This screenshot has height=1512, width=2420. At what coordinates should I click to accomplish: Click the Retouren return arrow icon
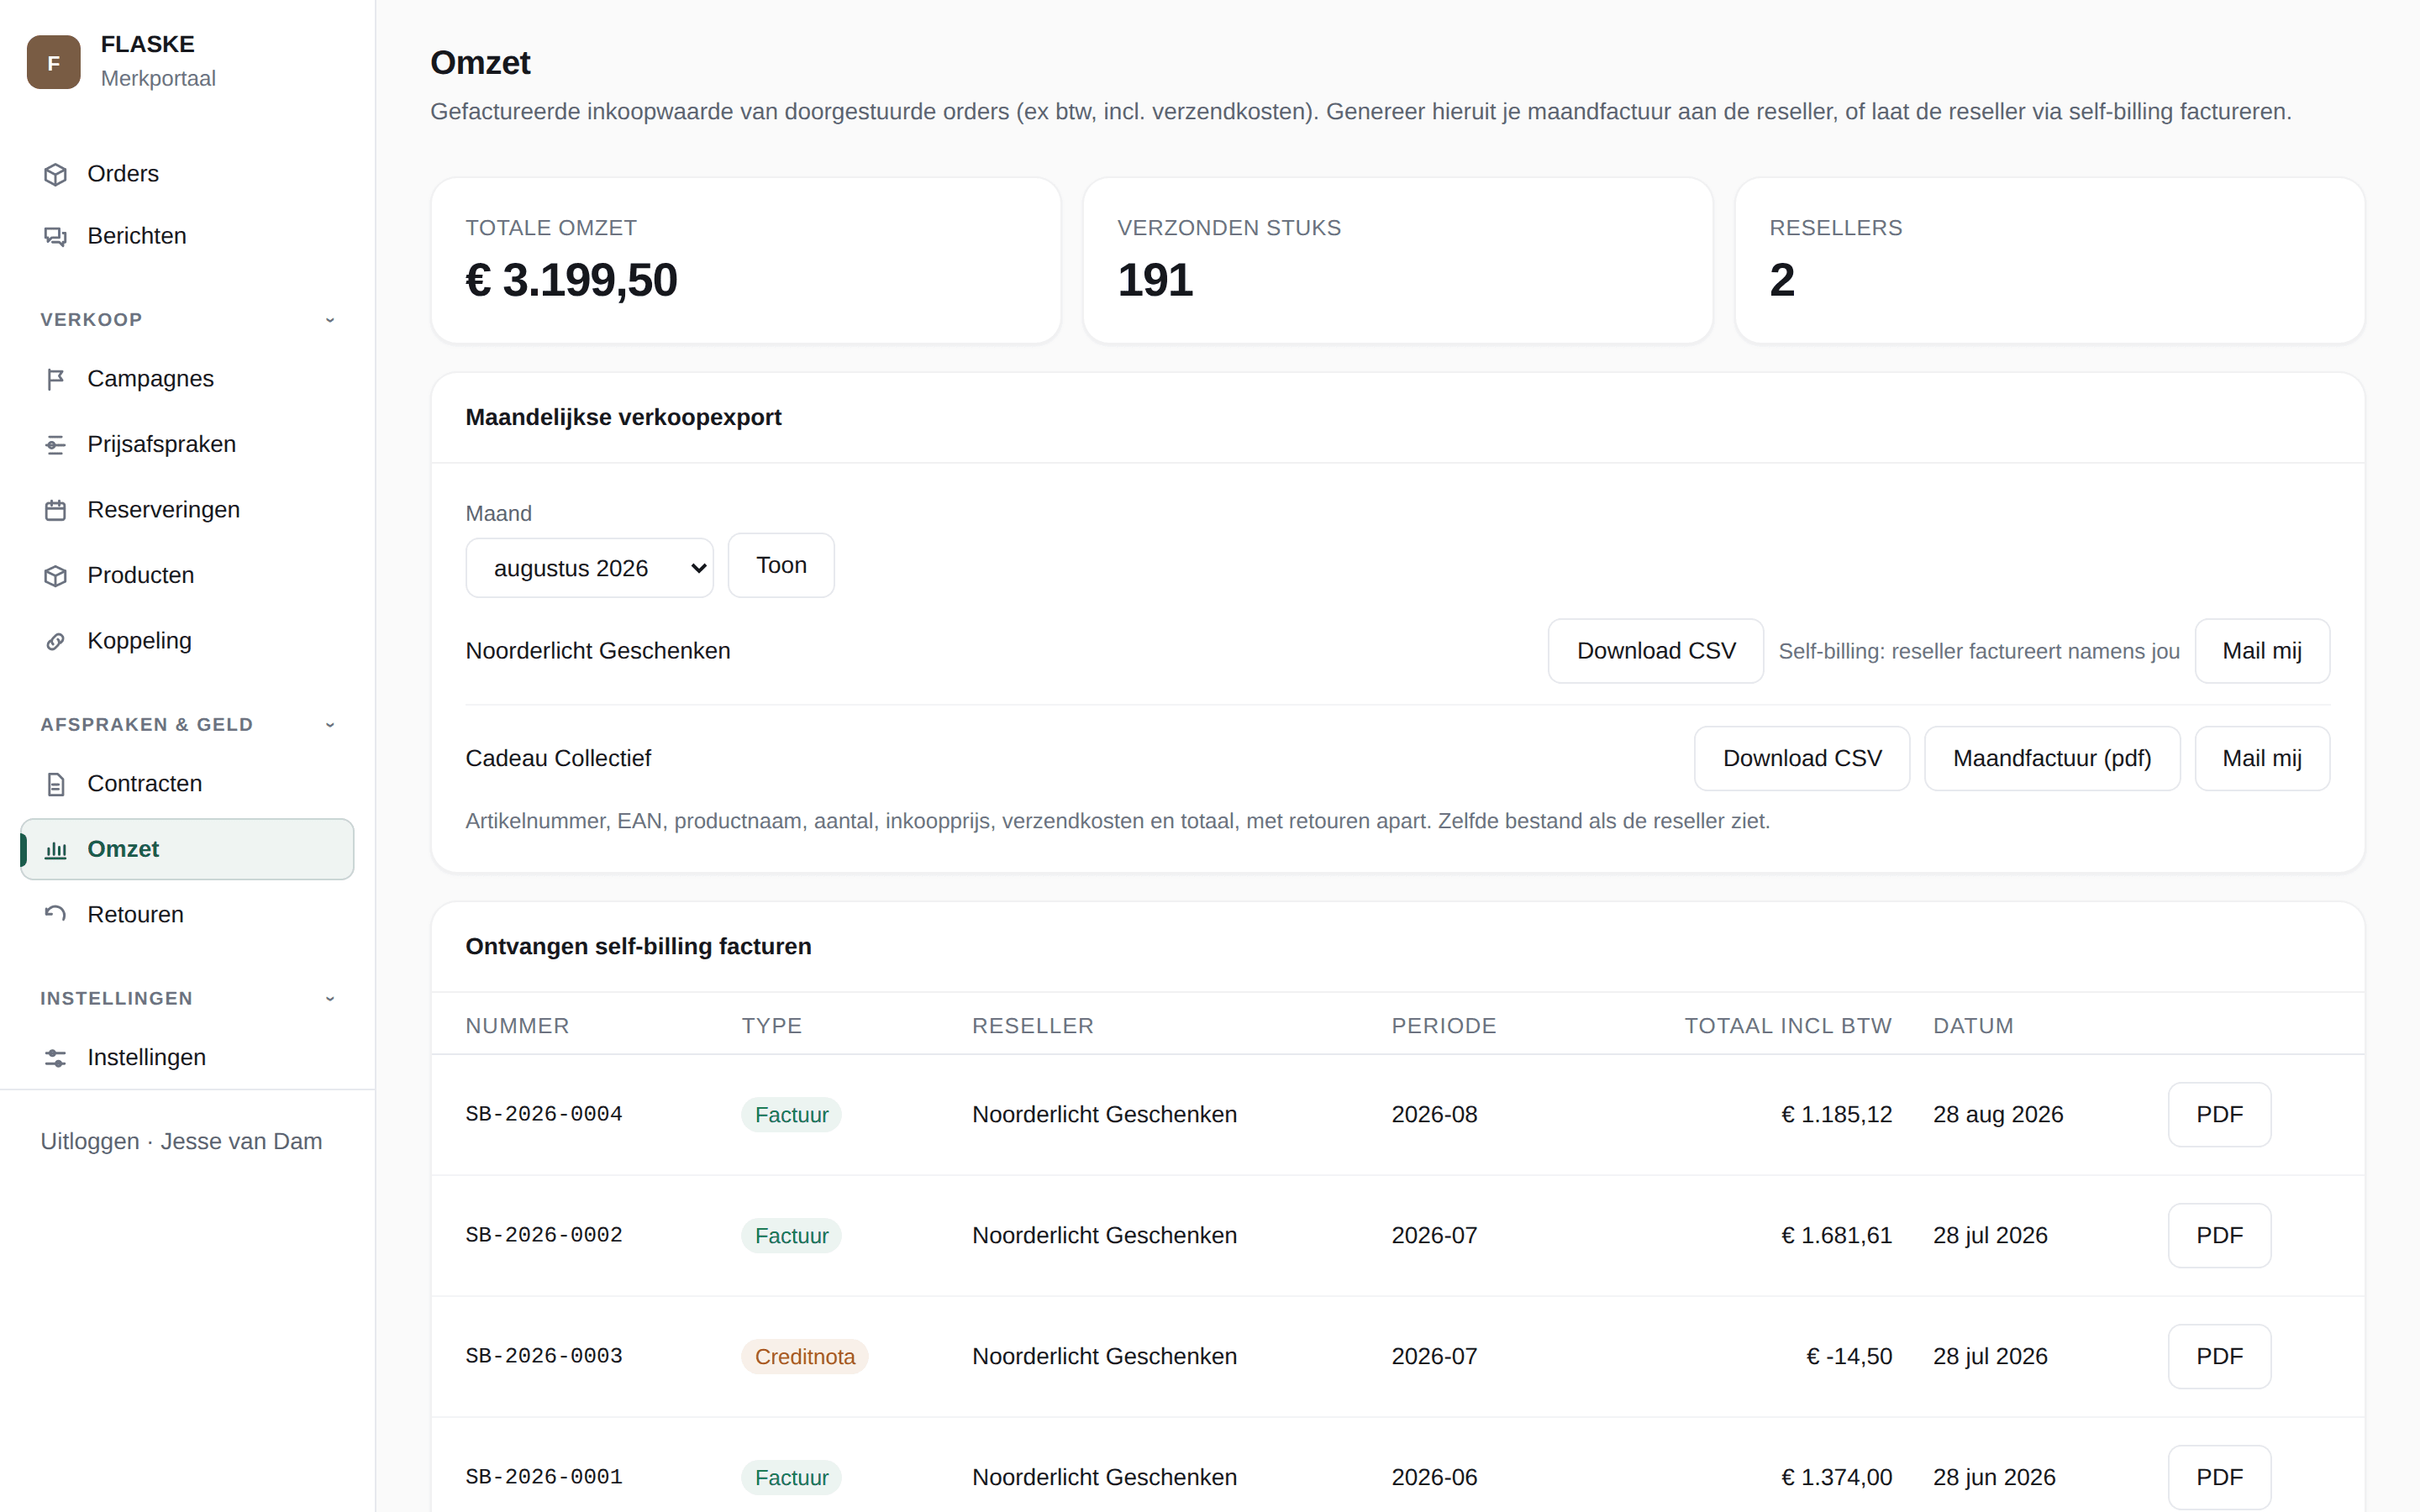pos(56,914)
